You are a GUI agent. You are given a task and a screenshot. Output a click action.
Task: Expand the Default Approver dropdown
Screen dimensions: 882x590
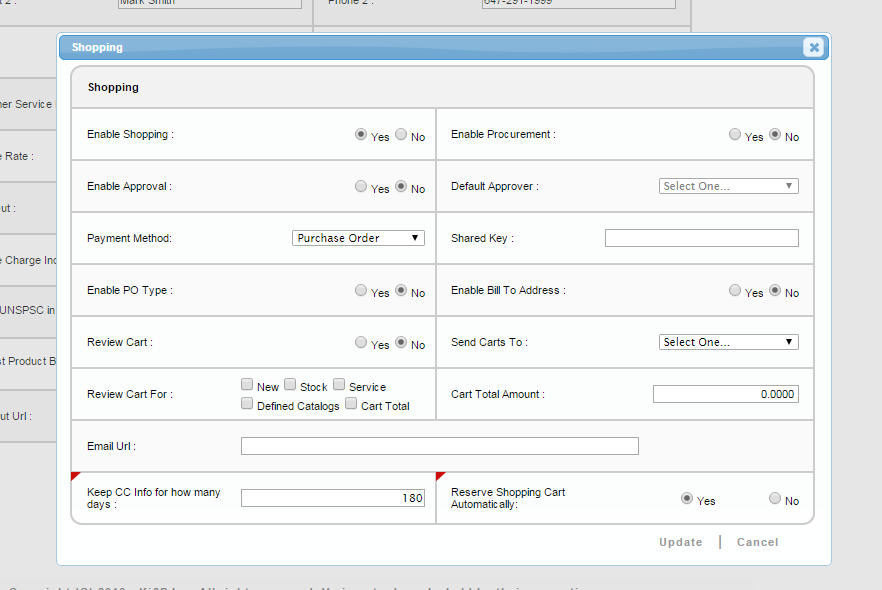[728, 186]
